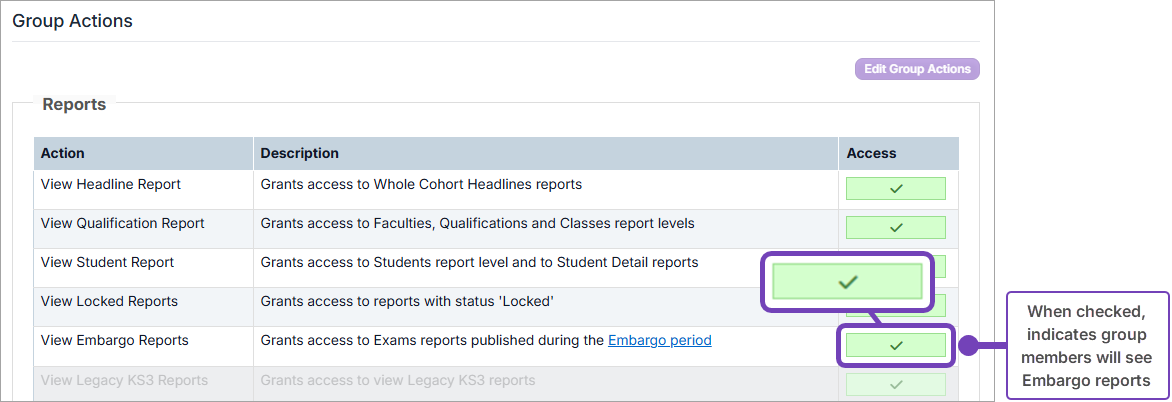Click the Group Actions page title
1172x402 pixels.
pyautogui.click(x=73, y=21)
